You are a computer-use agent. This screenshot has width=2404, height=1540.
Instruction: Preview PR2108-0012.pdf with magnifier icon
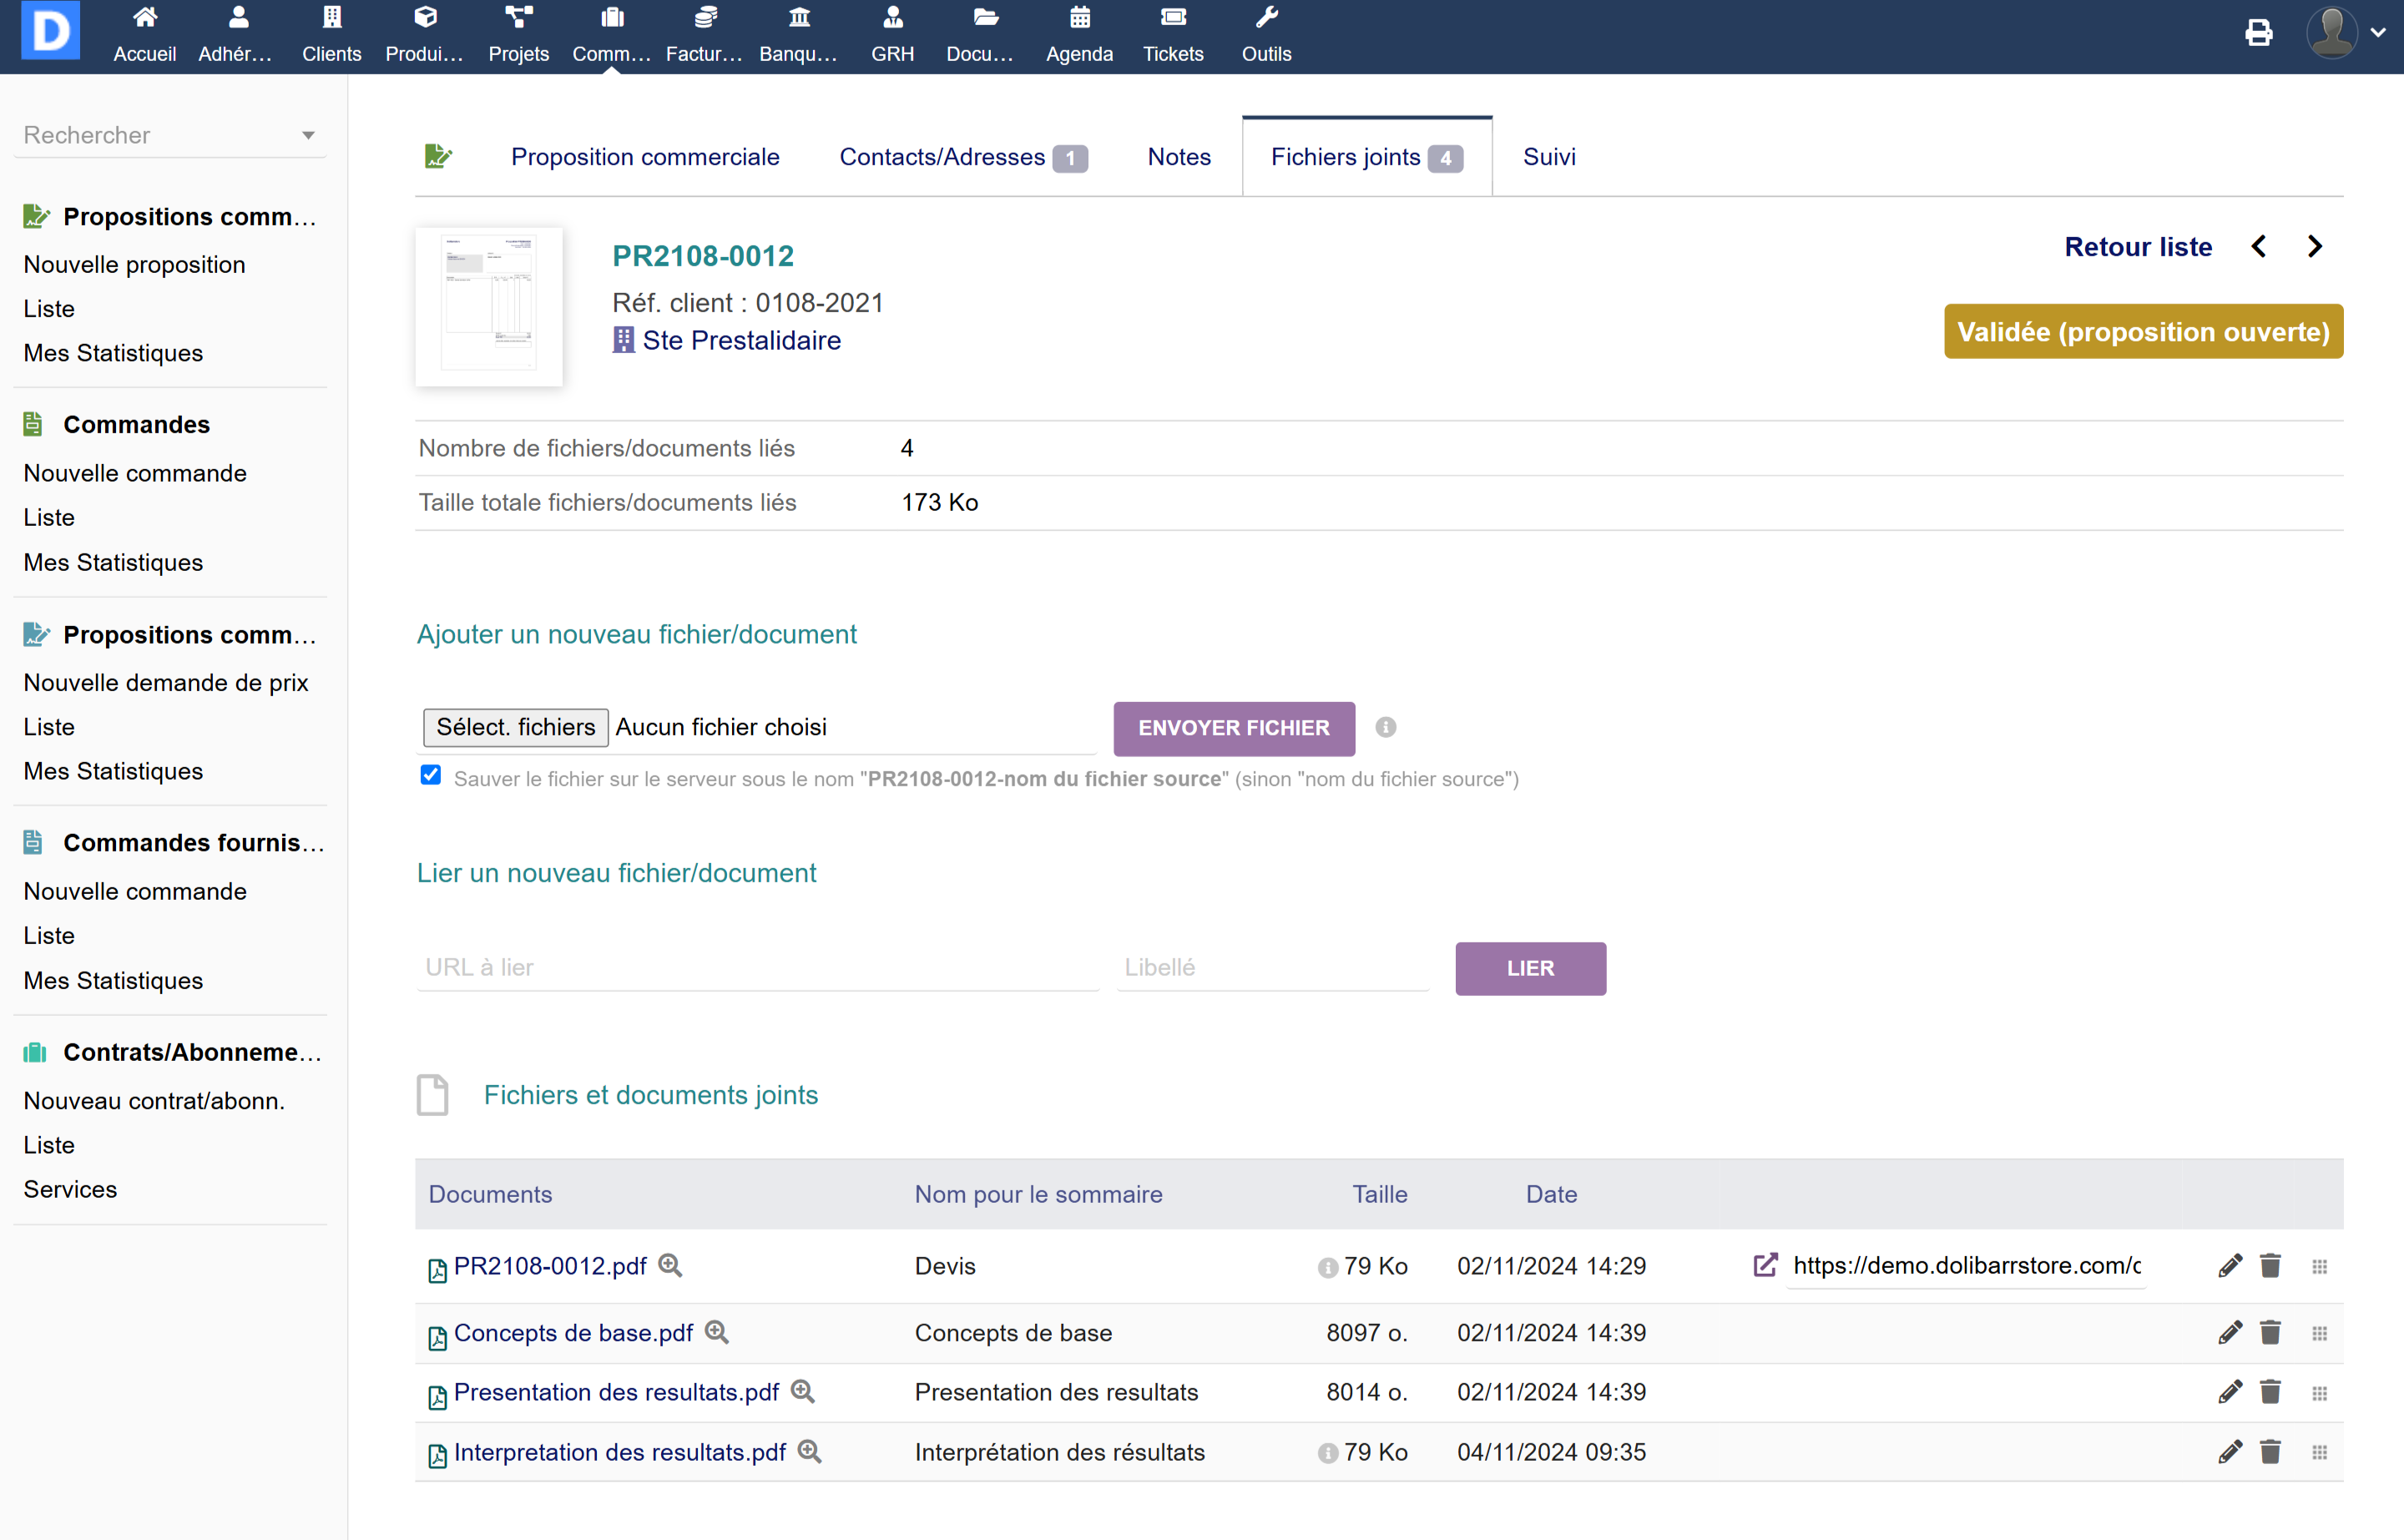670,1265
